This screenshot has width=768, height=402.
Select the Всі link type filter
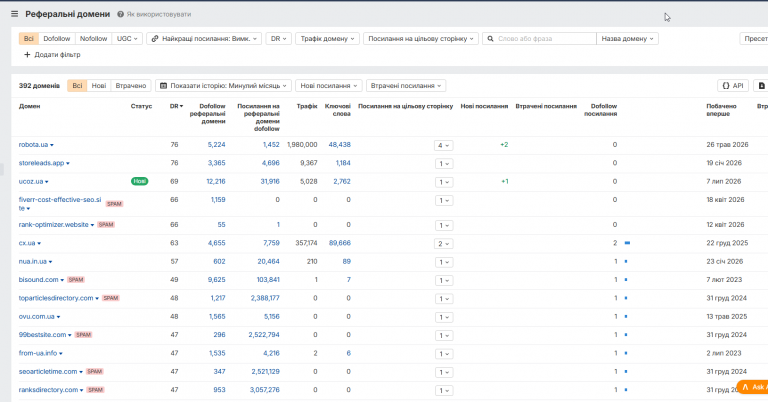point(28,39)
